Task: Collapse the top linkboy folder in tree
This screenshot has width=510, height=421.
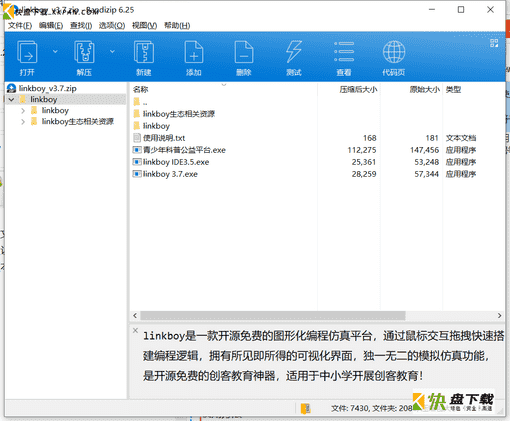Action: 12,99
